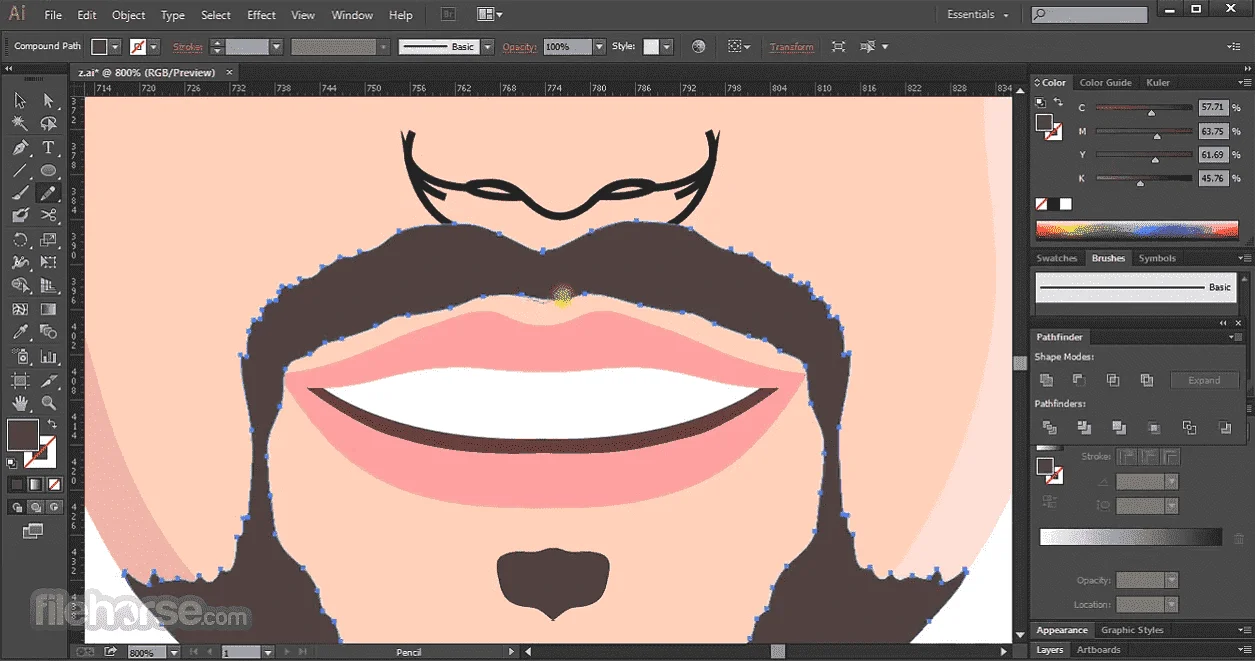
Task: Select the Pencil tool
Action: (x=48, y=193)
